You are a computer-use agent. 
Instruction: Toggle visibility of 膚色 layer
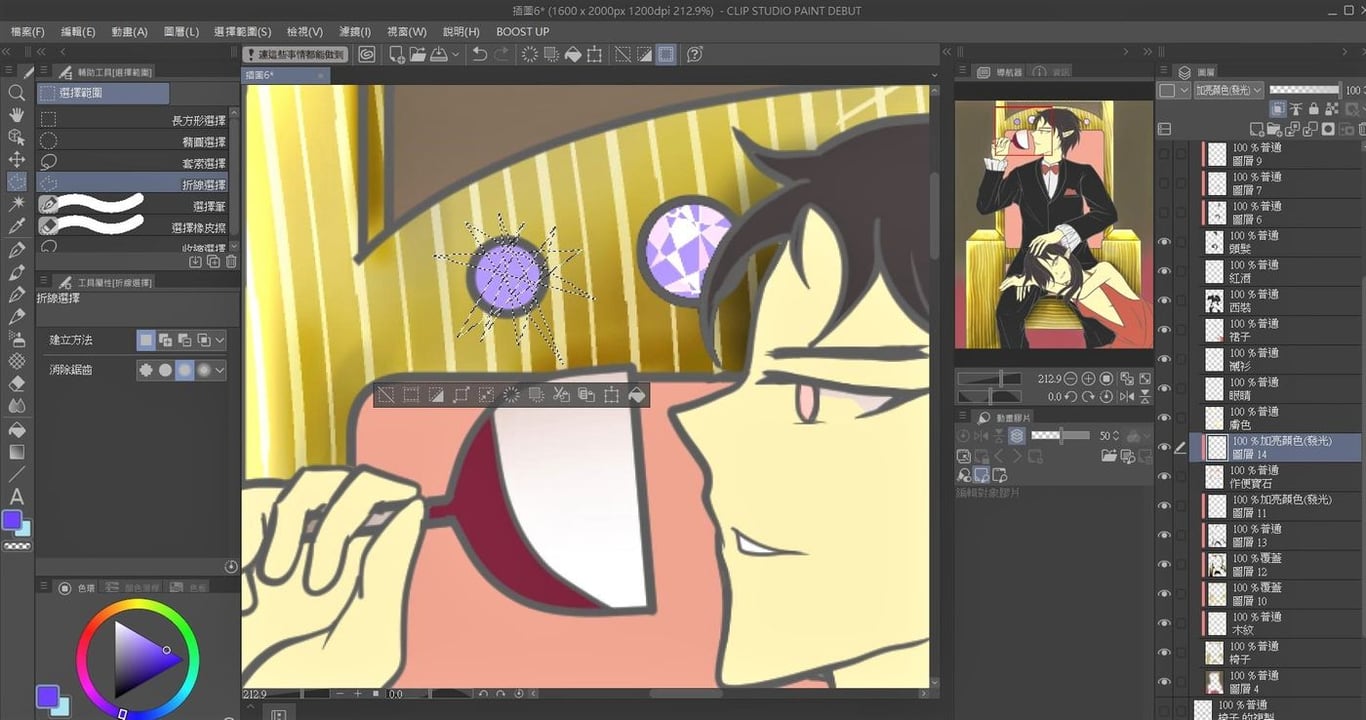(1164, 418)
